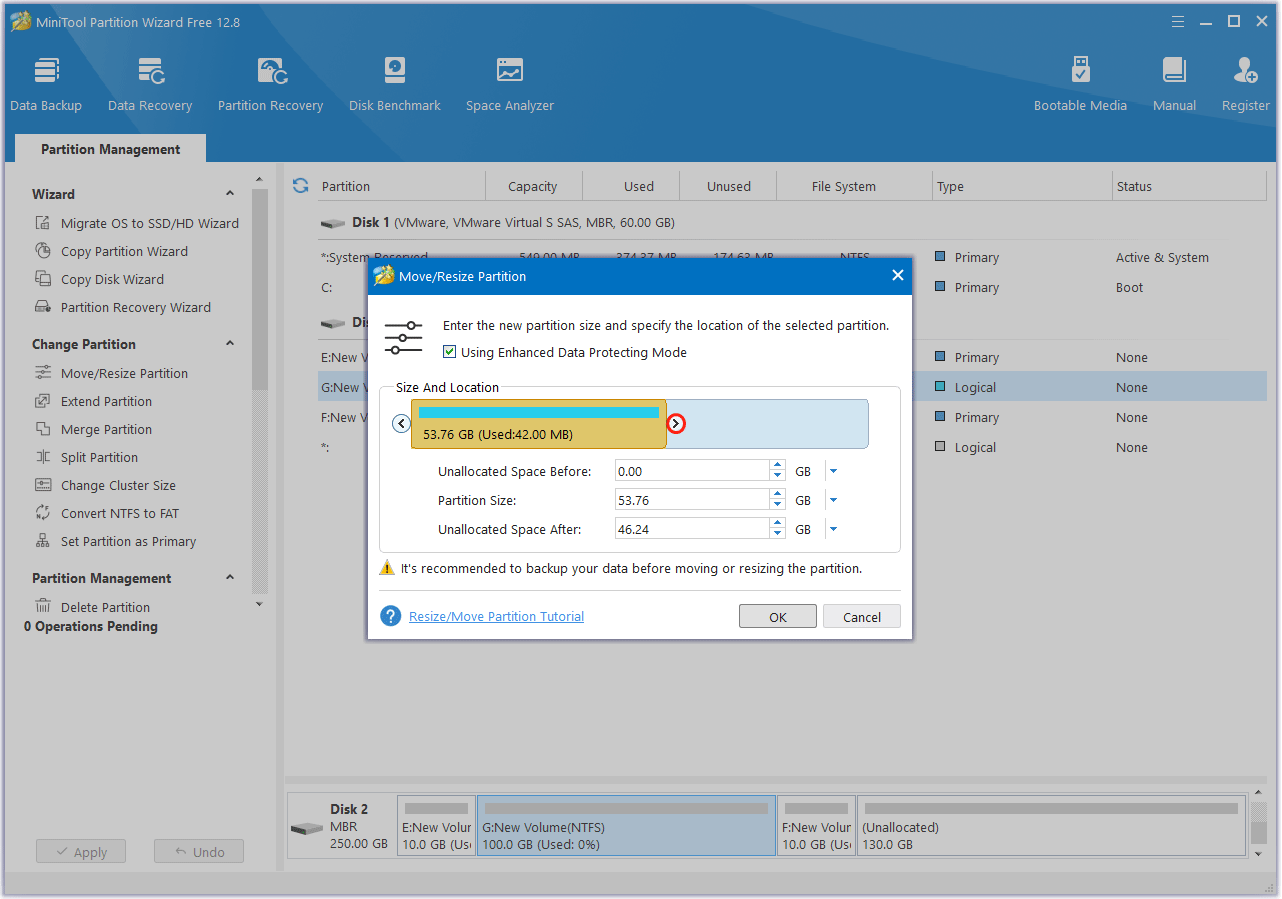Open the Partition Recovery tool
This screenshot has width=1282, height=899.
coord(270,84)
